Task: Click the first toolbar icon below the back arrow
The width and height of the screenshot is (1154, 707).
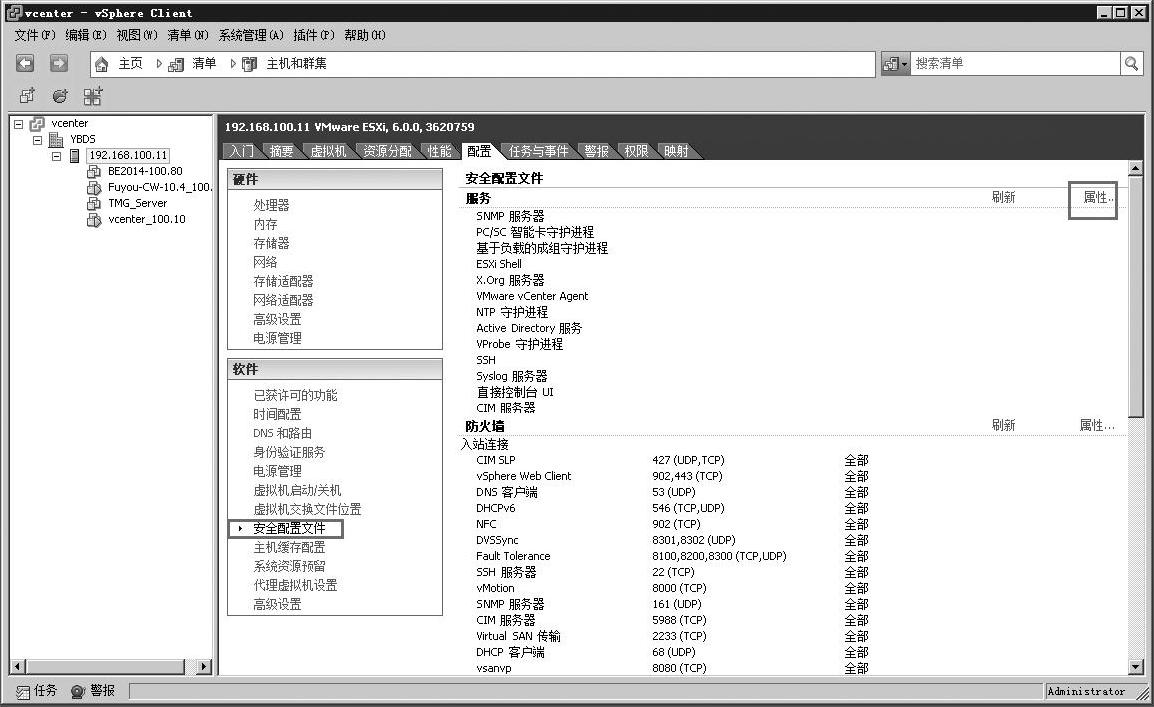Action: tap(27, 96)
